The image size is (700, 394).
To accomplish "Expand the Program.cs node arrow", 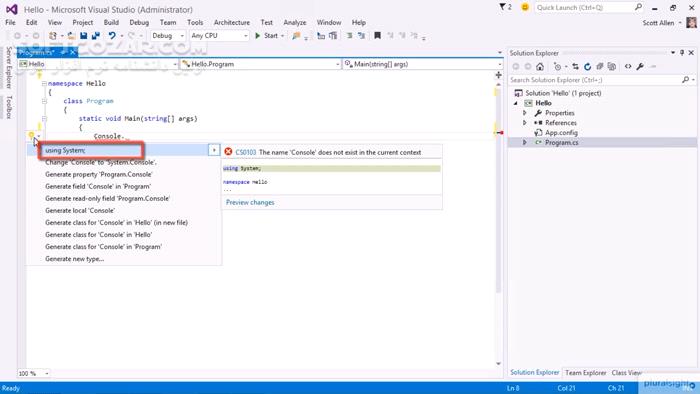I will pyautogui.click(x=525, y=142).
